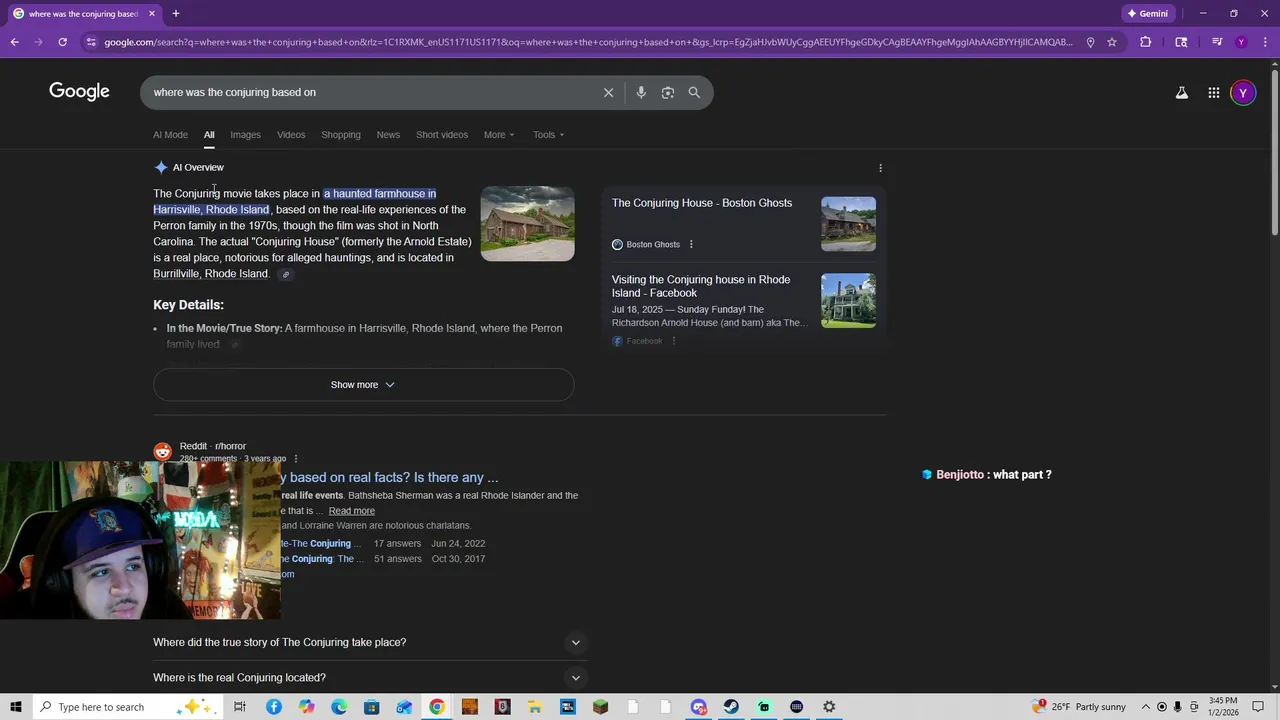Switch to Short videos tab
The image size is (1280, 720).
point(442,135)
